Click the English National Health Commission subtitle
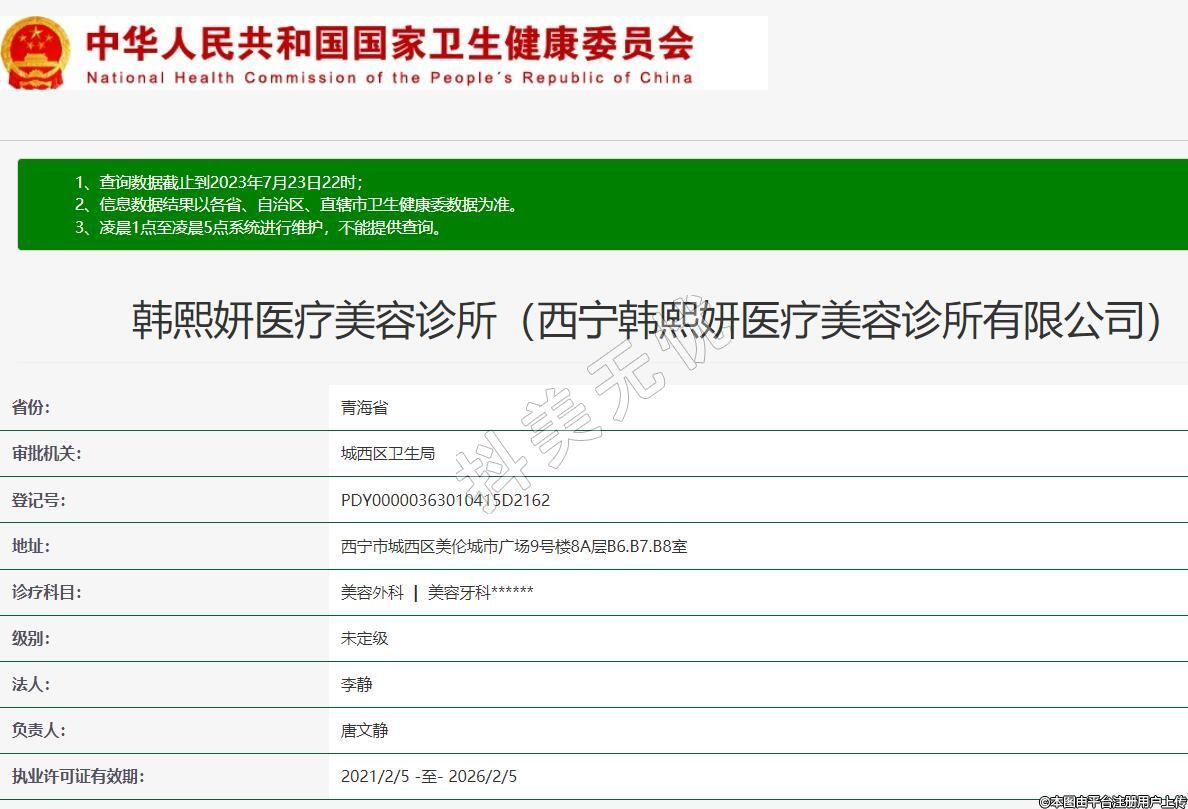 pyautogui.click(x=389, y=78)
